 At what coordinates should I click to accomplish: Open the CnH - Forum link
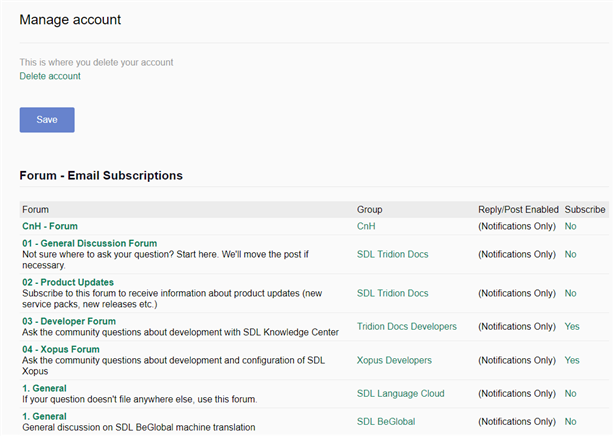click(x=64, y=227)
